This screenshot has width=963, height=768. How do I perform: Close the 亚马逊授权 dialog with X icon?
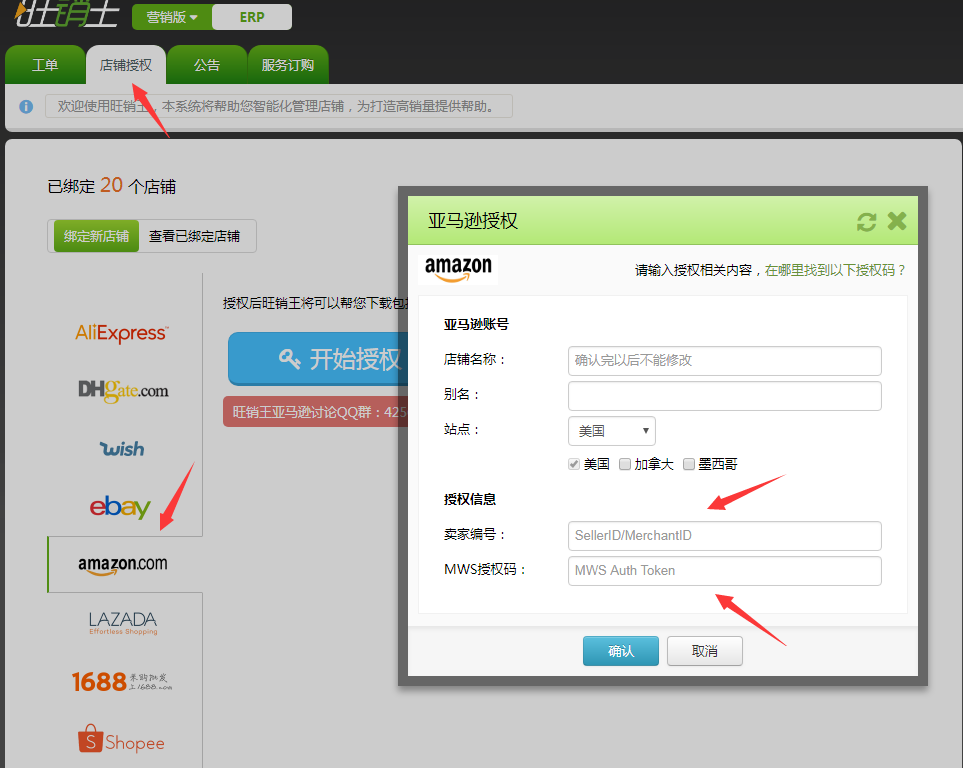click(x=897, y=221)
